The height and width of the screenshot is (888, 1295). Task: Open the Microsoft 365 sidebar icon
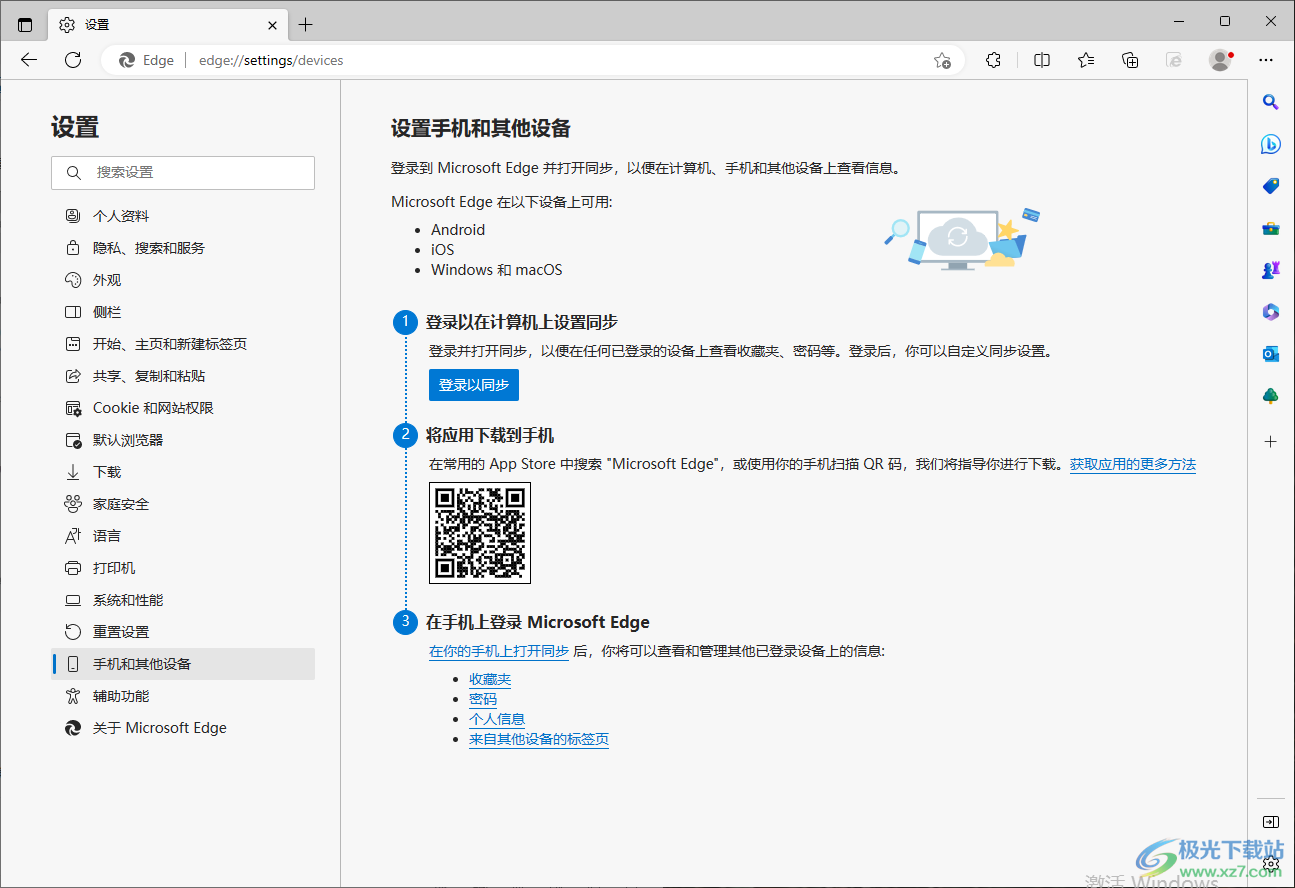1271,312
